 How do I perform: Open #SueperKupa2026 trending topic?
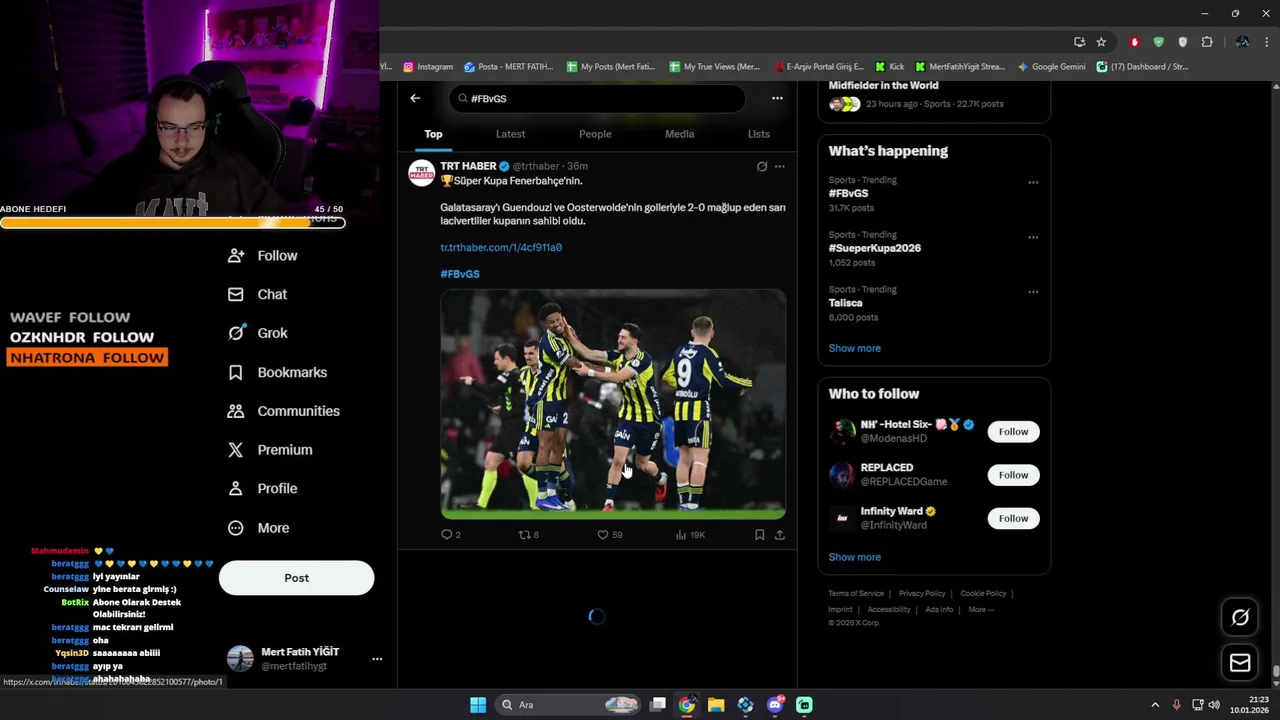tap(875, 248)
